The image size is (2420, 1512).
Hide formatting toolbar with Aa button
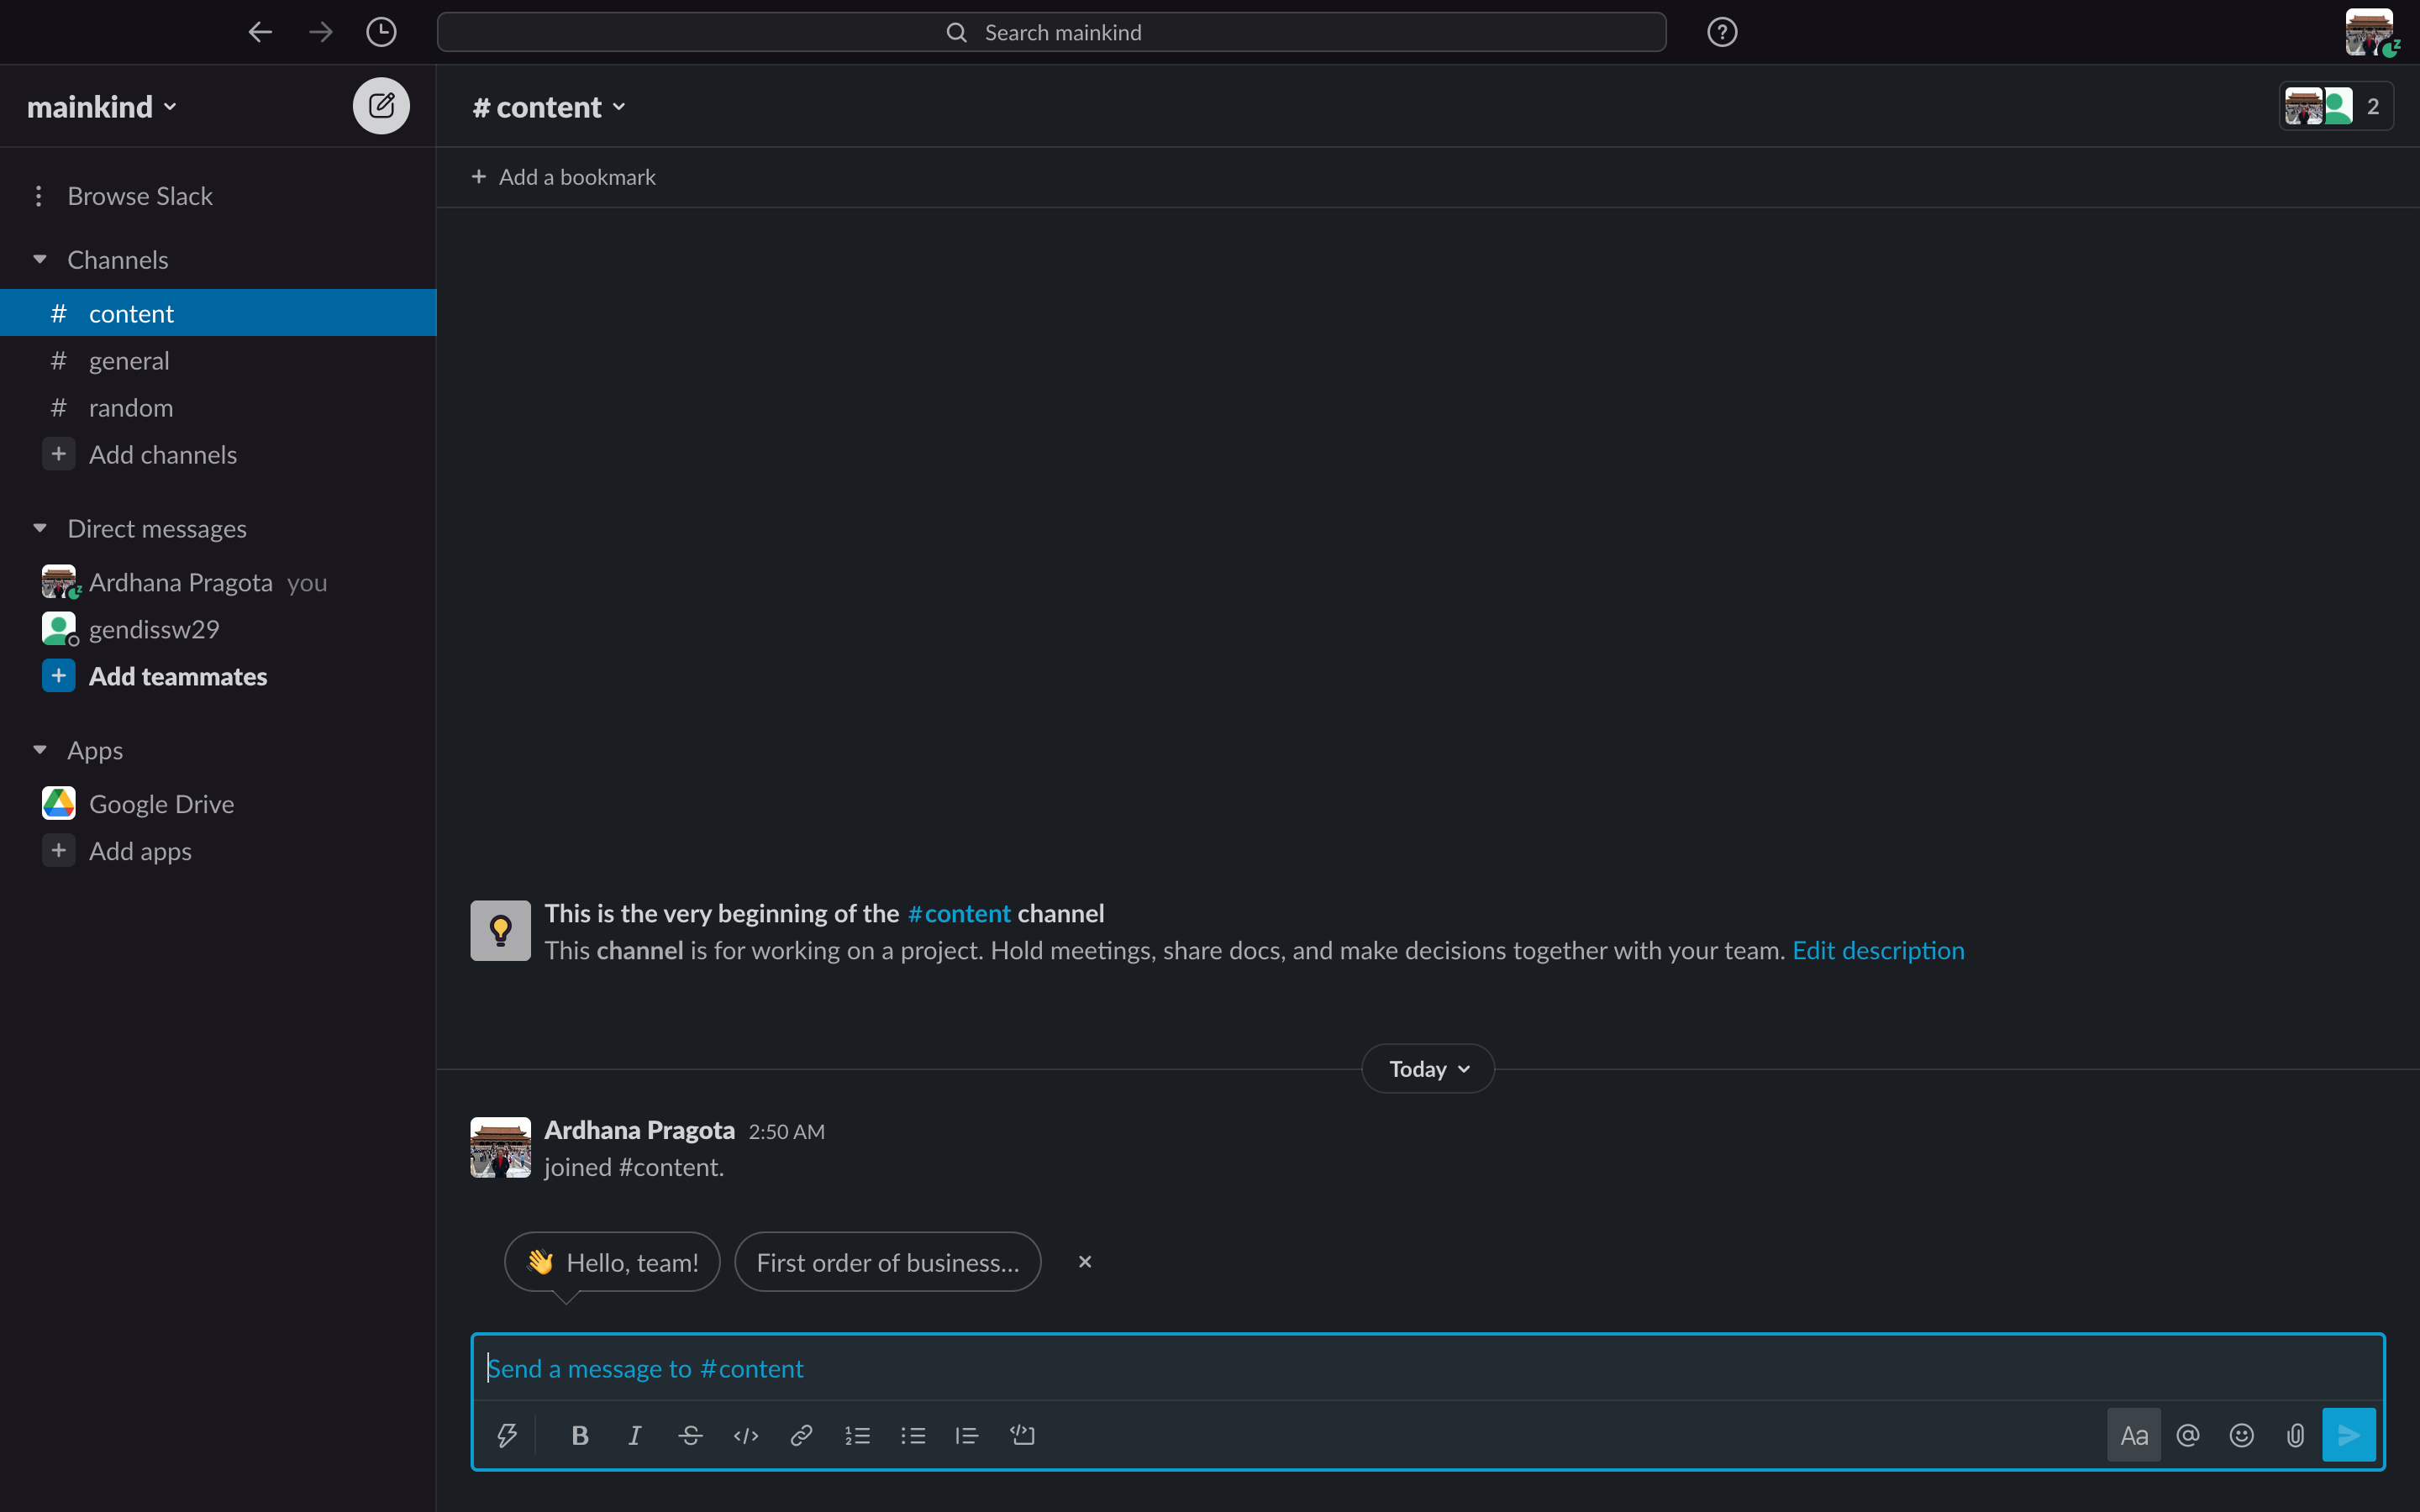pyautogui.click(x=2133, y=1435)
